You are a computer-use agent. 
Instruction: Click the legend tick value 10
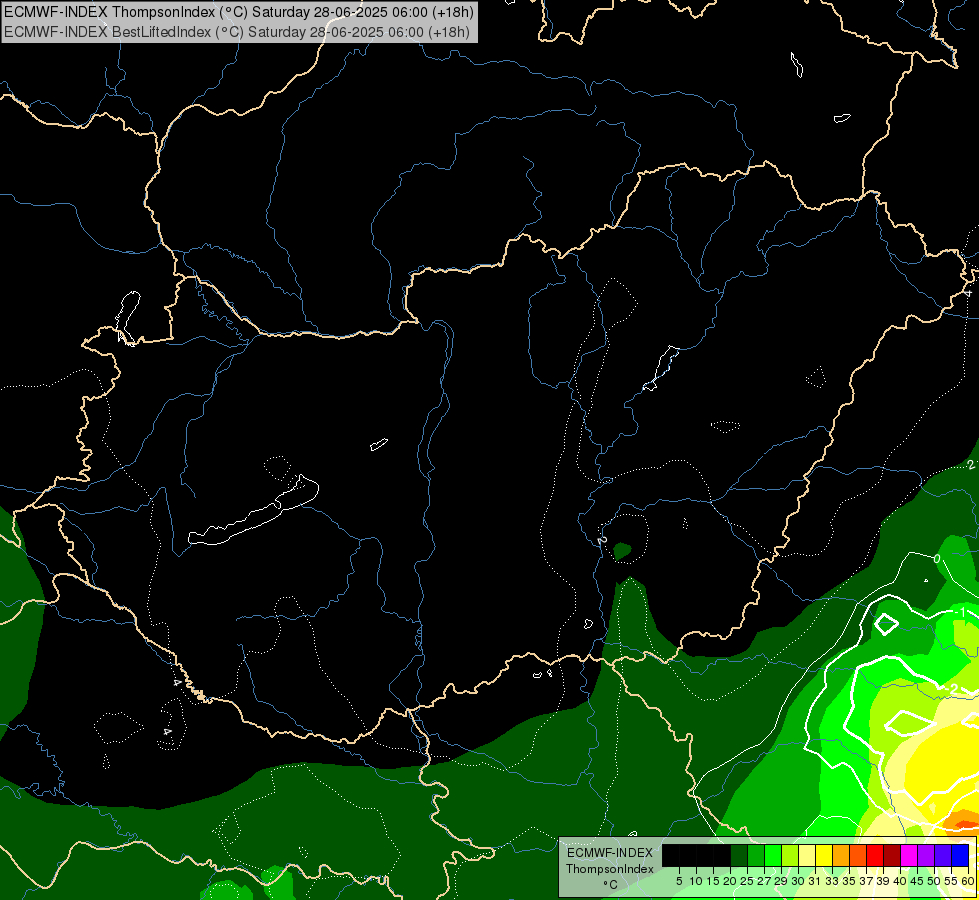pyautogui.click(x=696, y=881)
